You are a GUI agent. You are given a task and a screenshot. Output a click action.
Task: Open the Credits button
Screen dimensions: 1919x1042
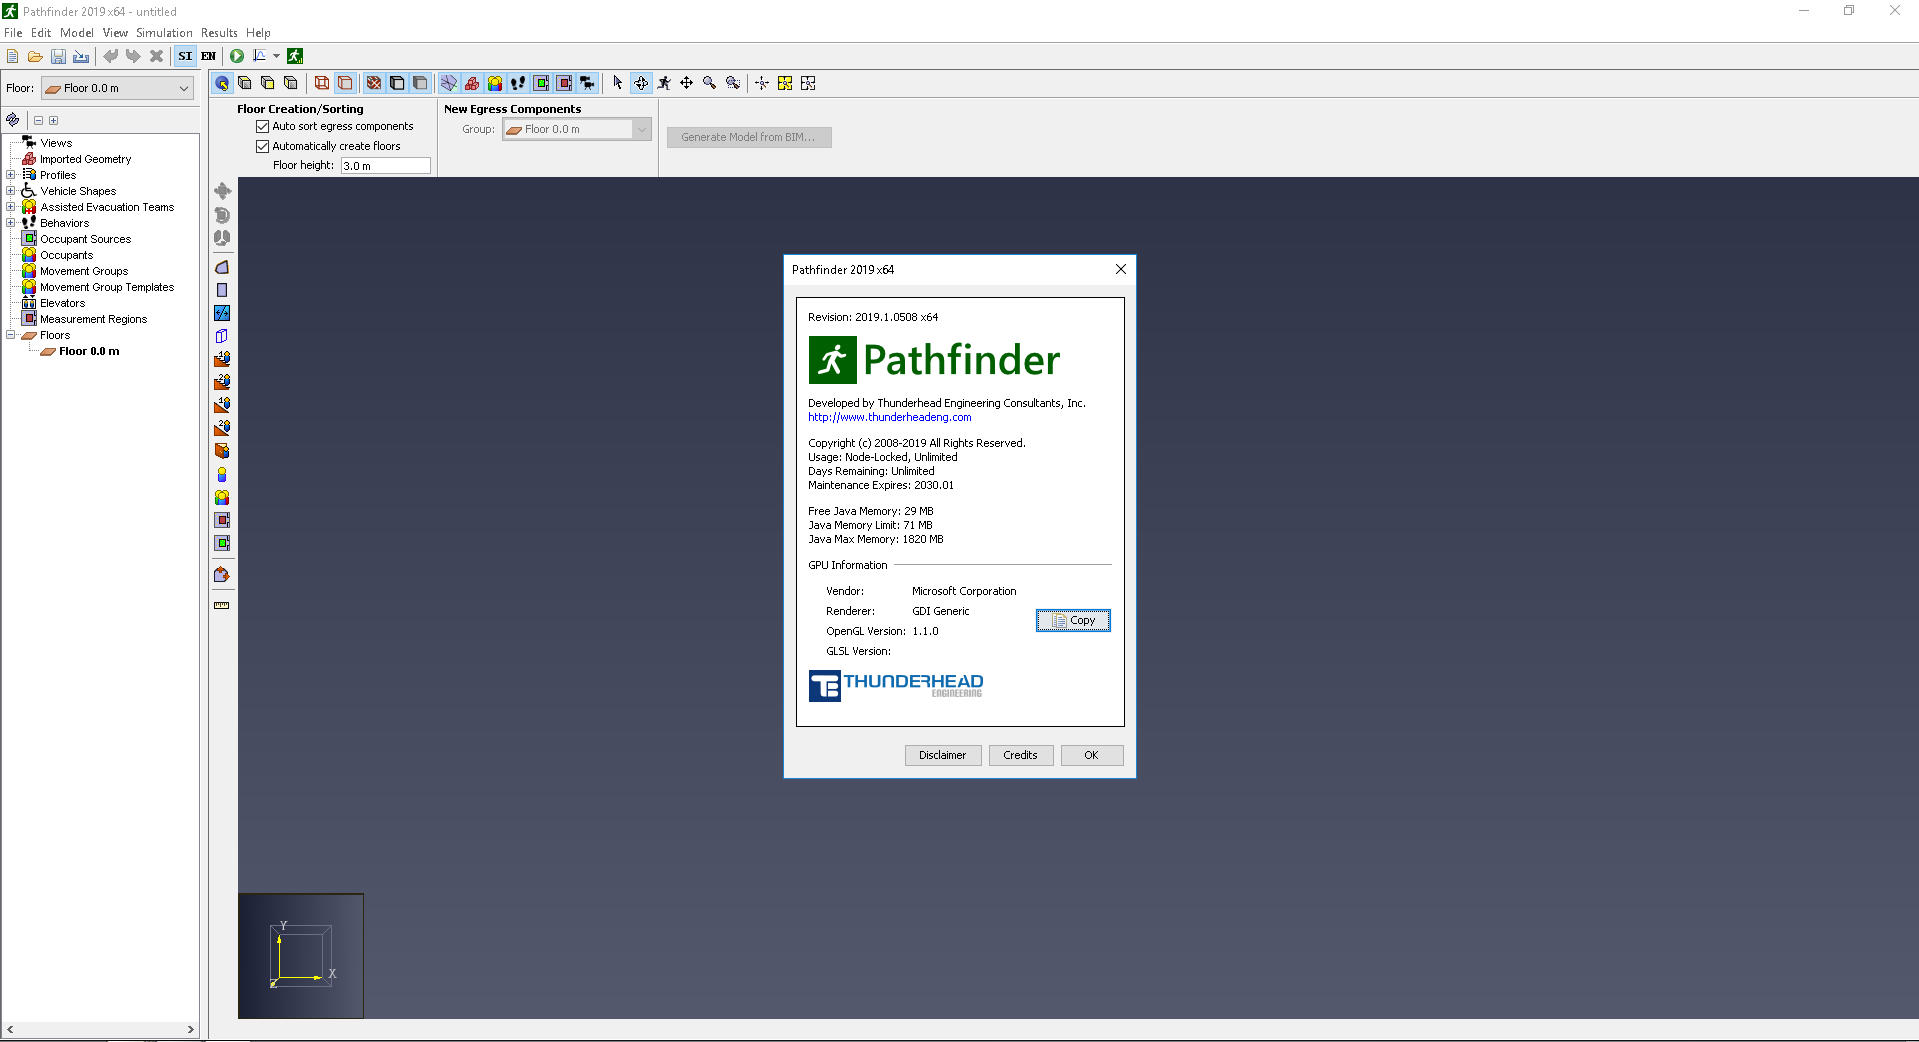coord(1021,755)
